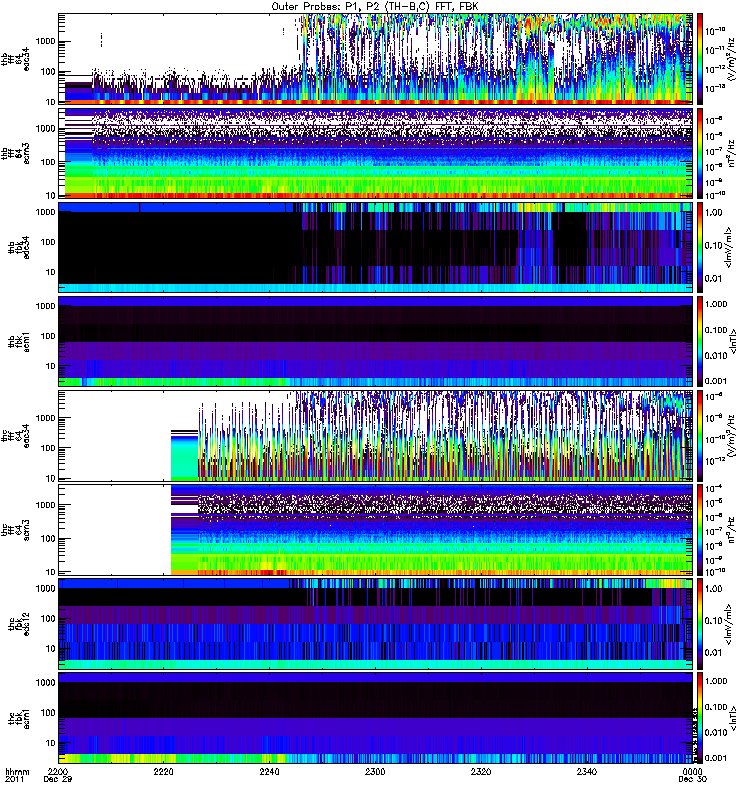Click the thc fbk scm1 color bar

700,719
